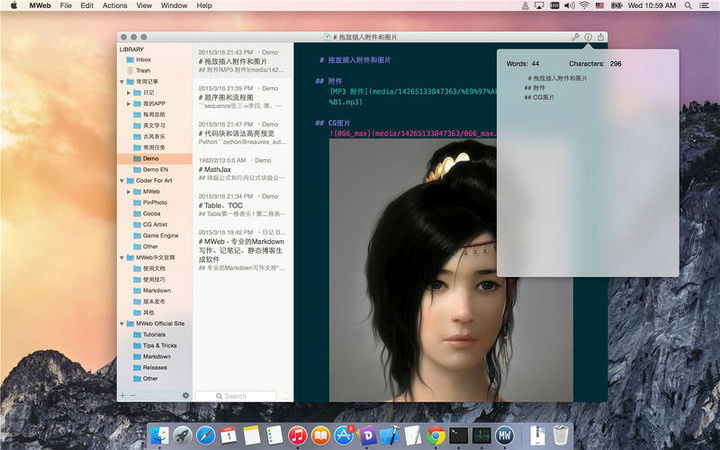Viewport: 720px width, 450px height.
Task: Collapse the MWeb中文官网 category
Action: [x=122, y=258]
